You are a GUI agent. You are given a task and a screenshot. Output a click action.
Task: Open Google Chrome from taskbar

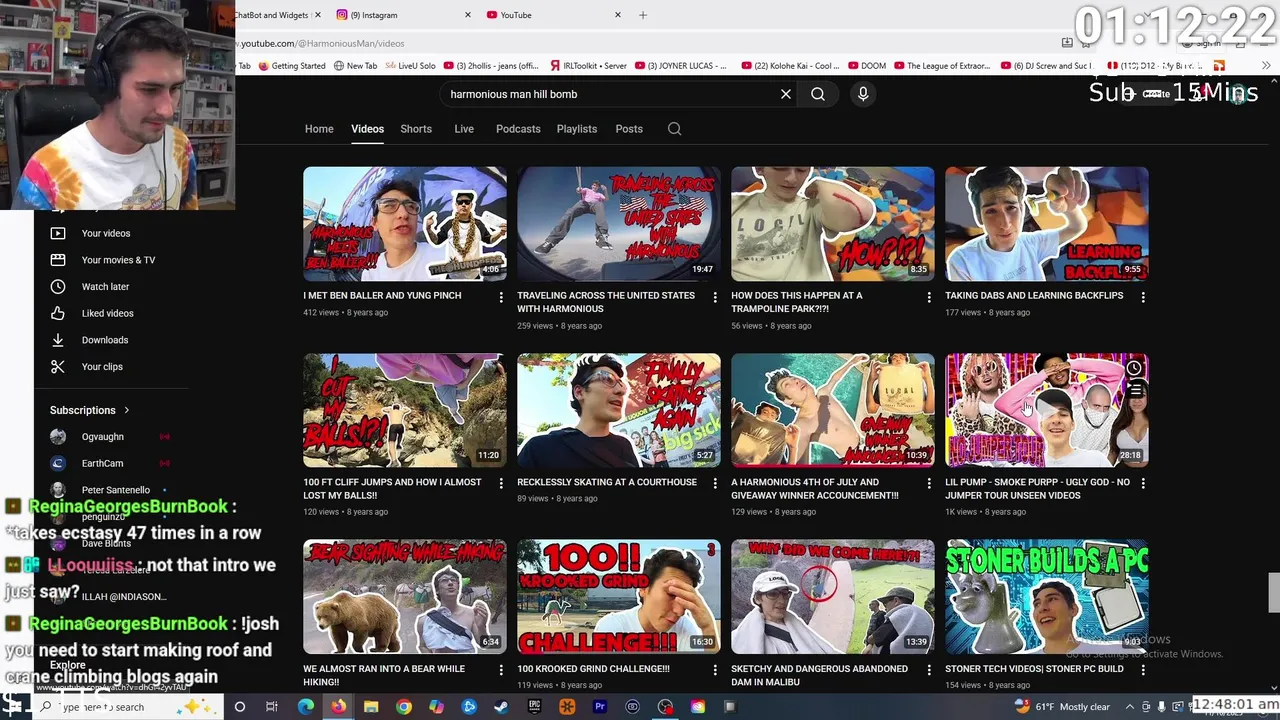[404, 707]
